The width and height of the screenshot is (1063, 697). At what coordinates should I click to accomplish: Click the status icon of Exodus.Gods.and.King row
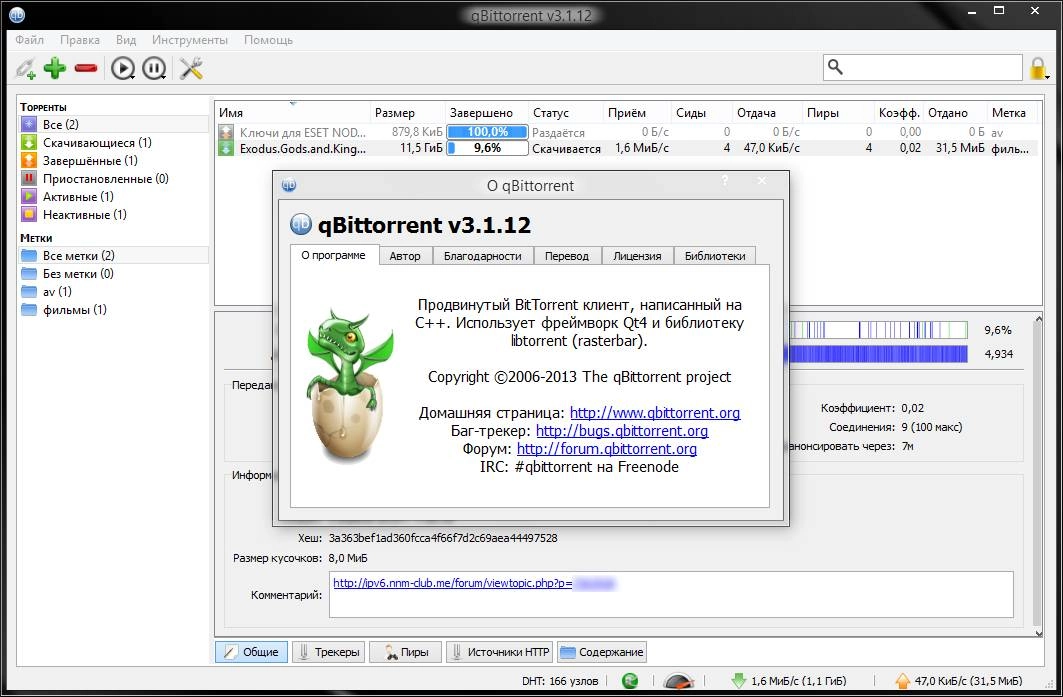(x=226, y=148)
